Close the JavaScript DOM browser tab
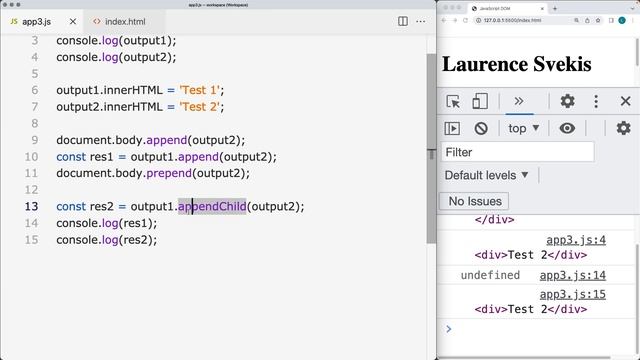Viewport: 640px width, 360px height. pyautogui.click(x=542, y=8)
